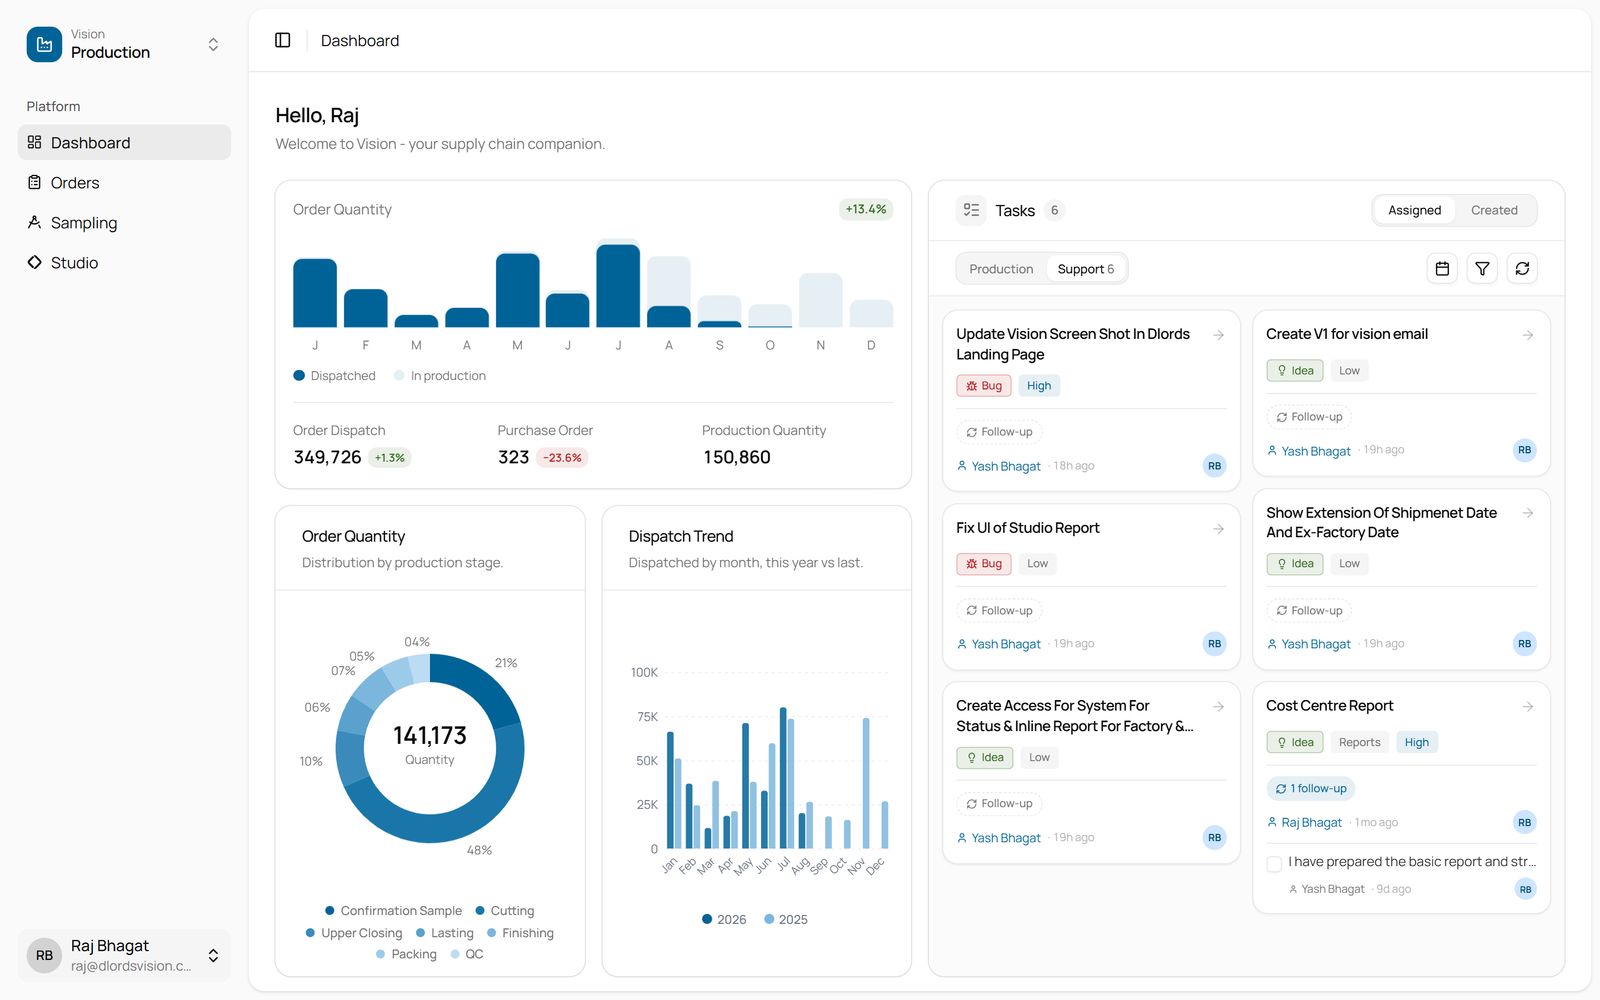This screenshot has height=1000, width=1600.
Task: Click the Dashboard grid icon in sidebar
Action: tap(34, 142)
